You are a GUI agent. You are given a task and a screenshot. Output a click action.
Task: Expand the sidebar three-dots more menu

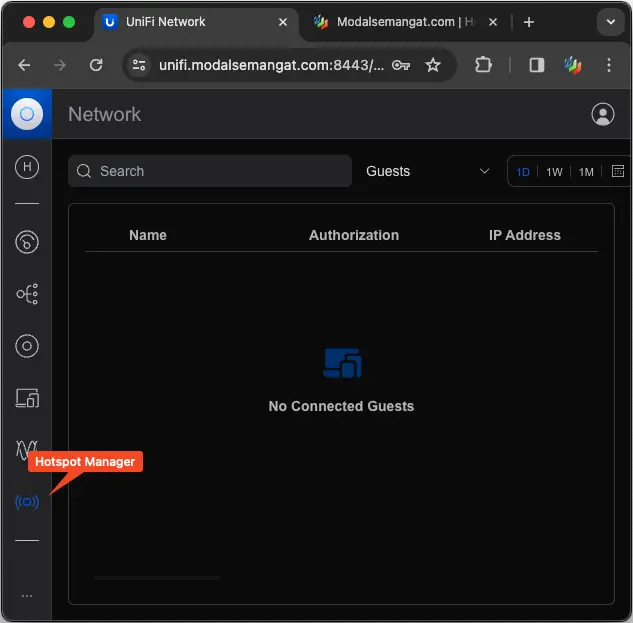coord(27,595)
